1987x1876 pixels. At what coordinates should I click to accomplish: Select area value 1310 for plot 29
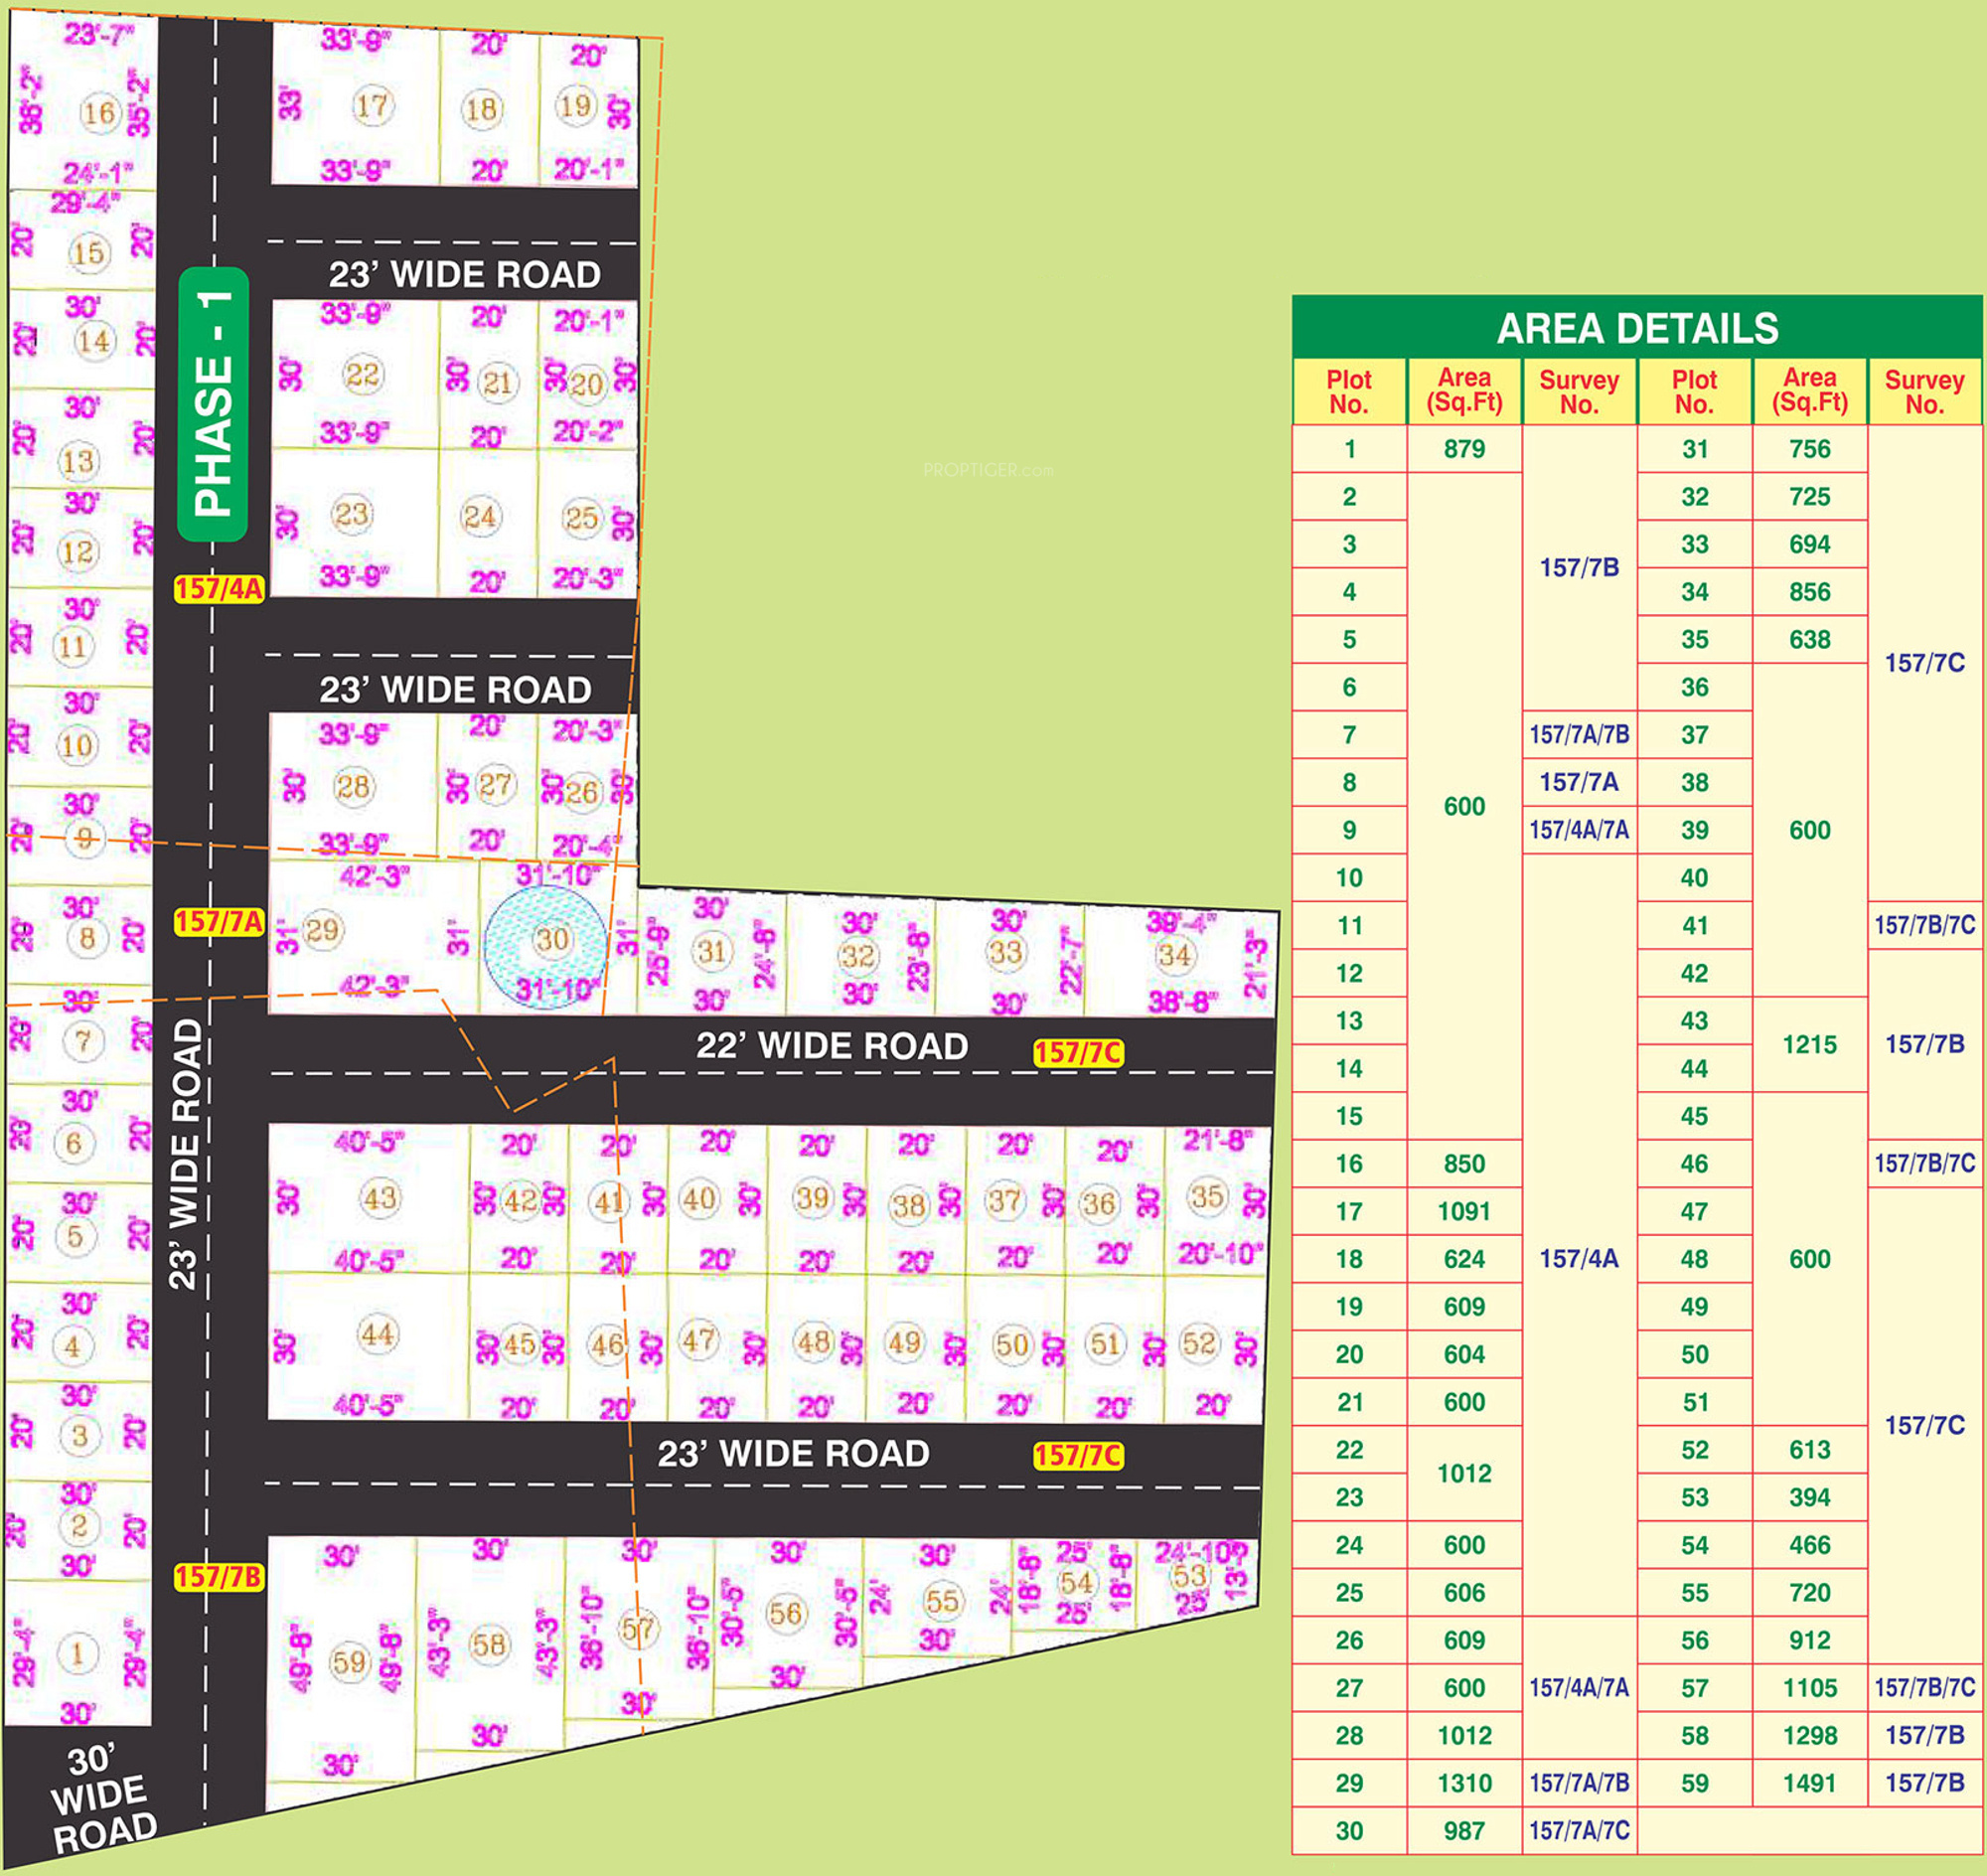pos(1464,1783)
